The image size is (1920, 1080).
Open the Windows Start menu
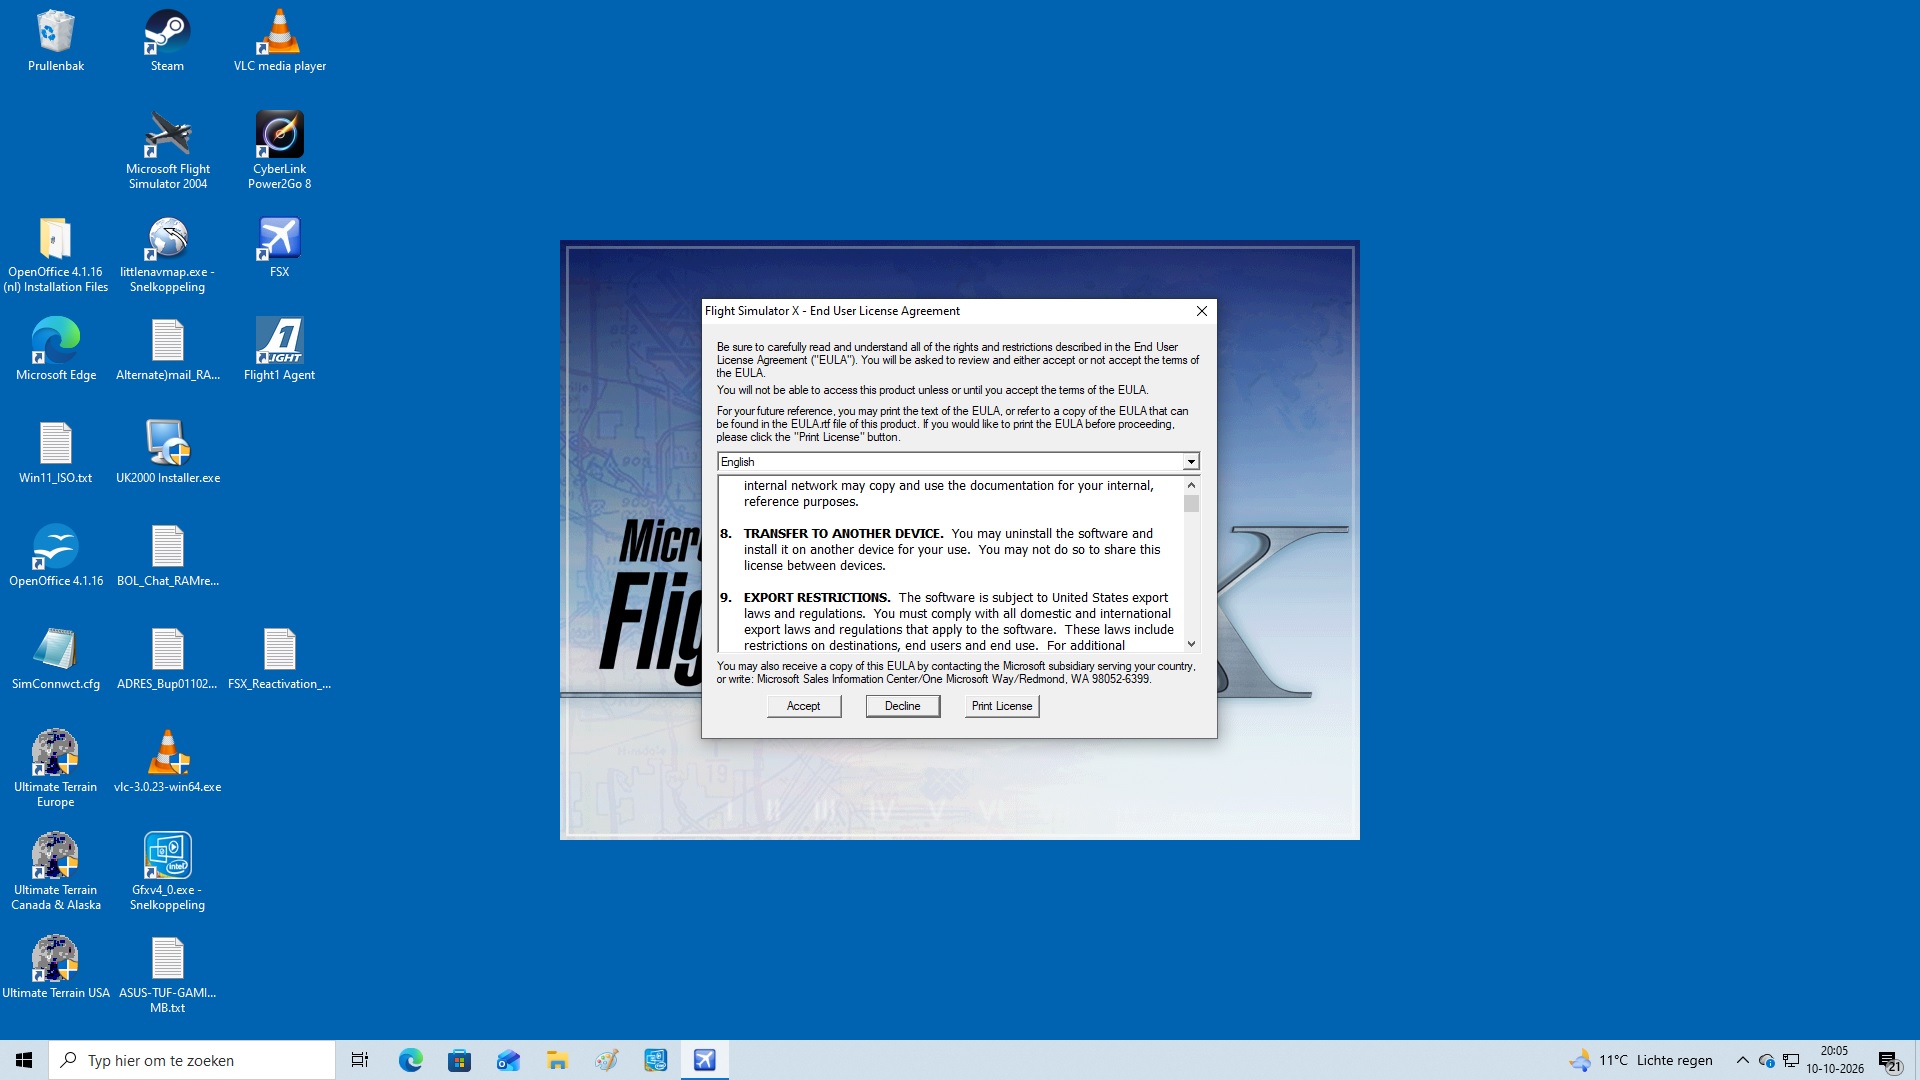(x=24, y=1060)
